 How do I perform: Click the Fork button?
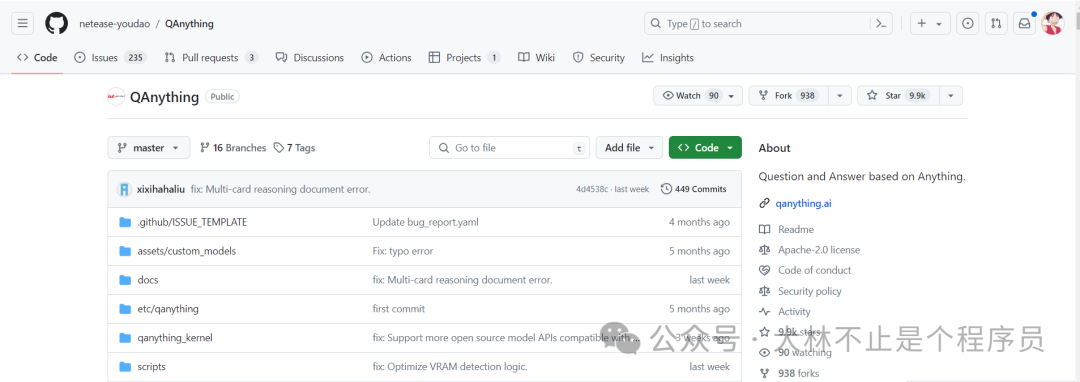788,96
